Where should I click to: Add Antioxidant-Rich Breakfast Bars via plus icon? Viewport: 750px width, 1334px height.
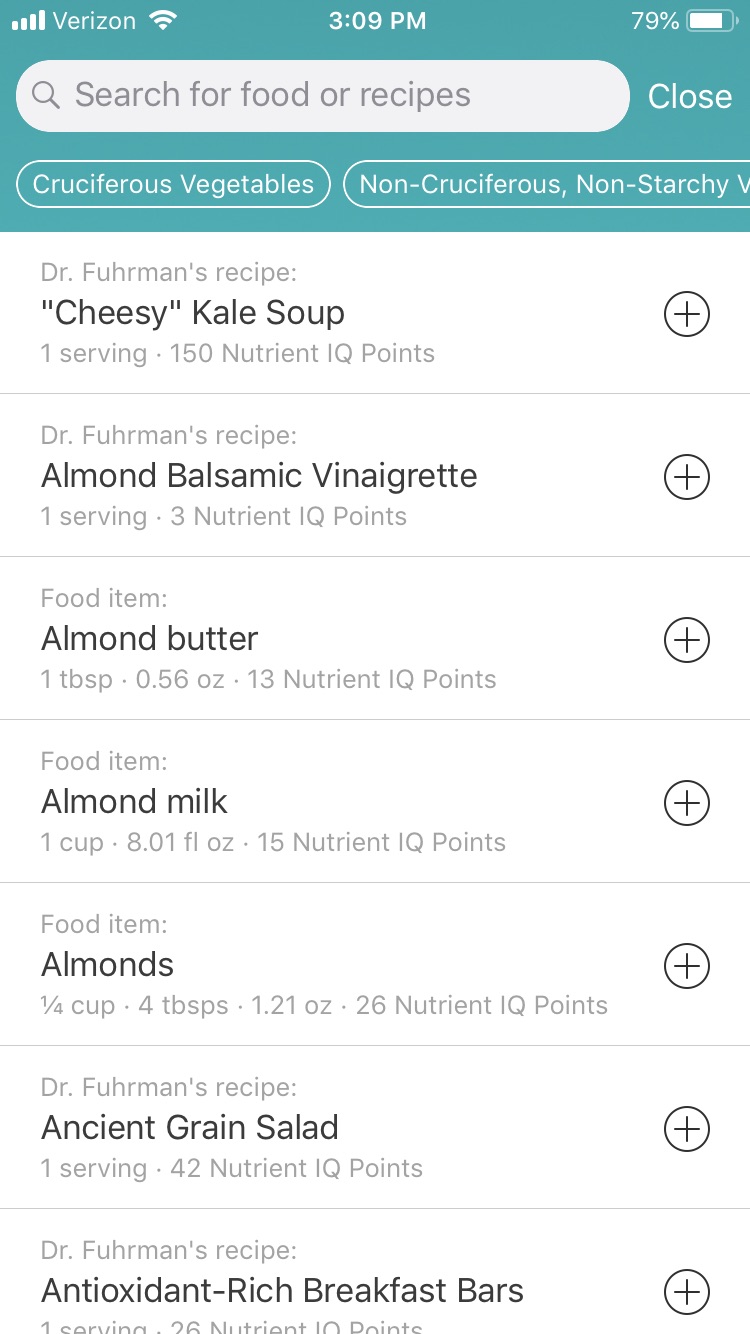(x=687, y=1291)
